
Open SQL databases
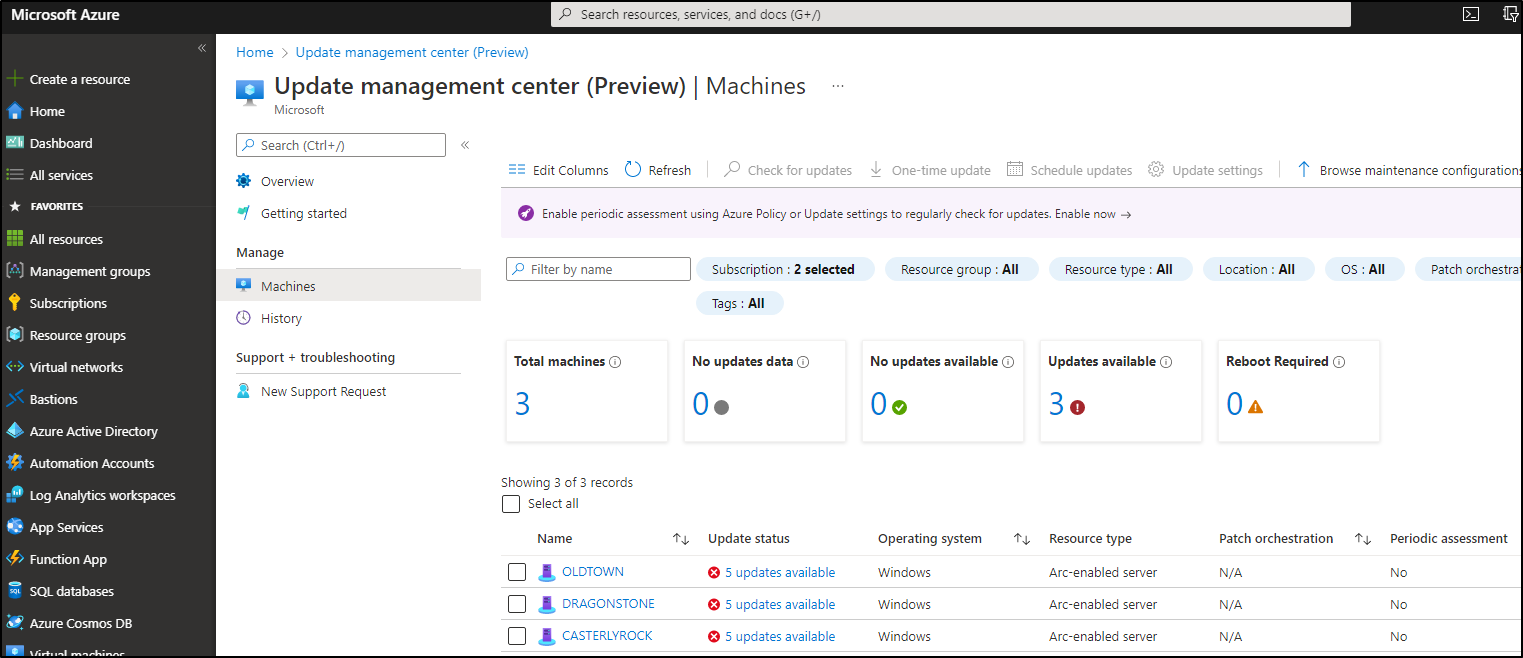coord(72,591)
